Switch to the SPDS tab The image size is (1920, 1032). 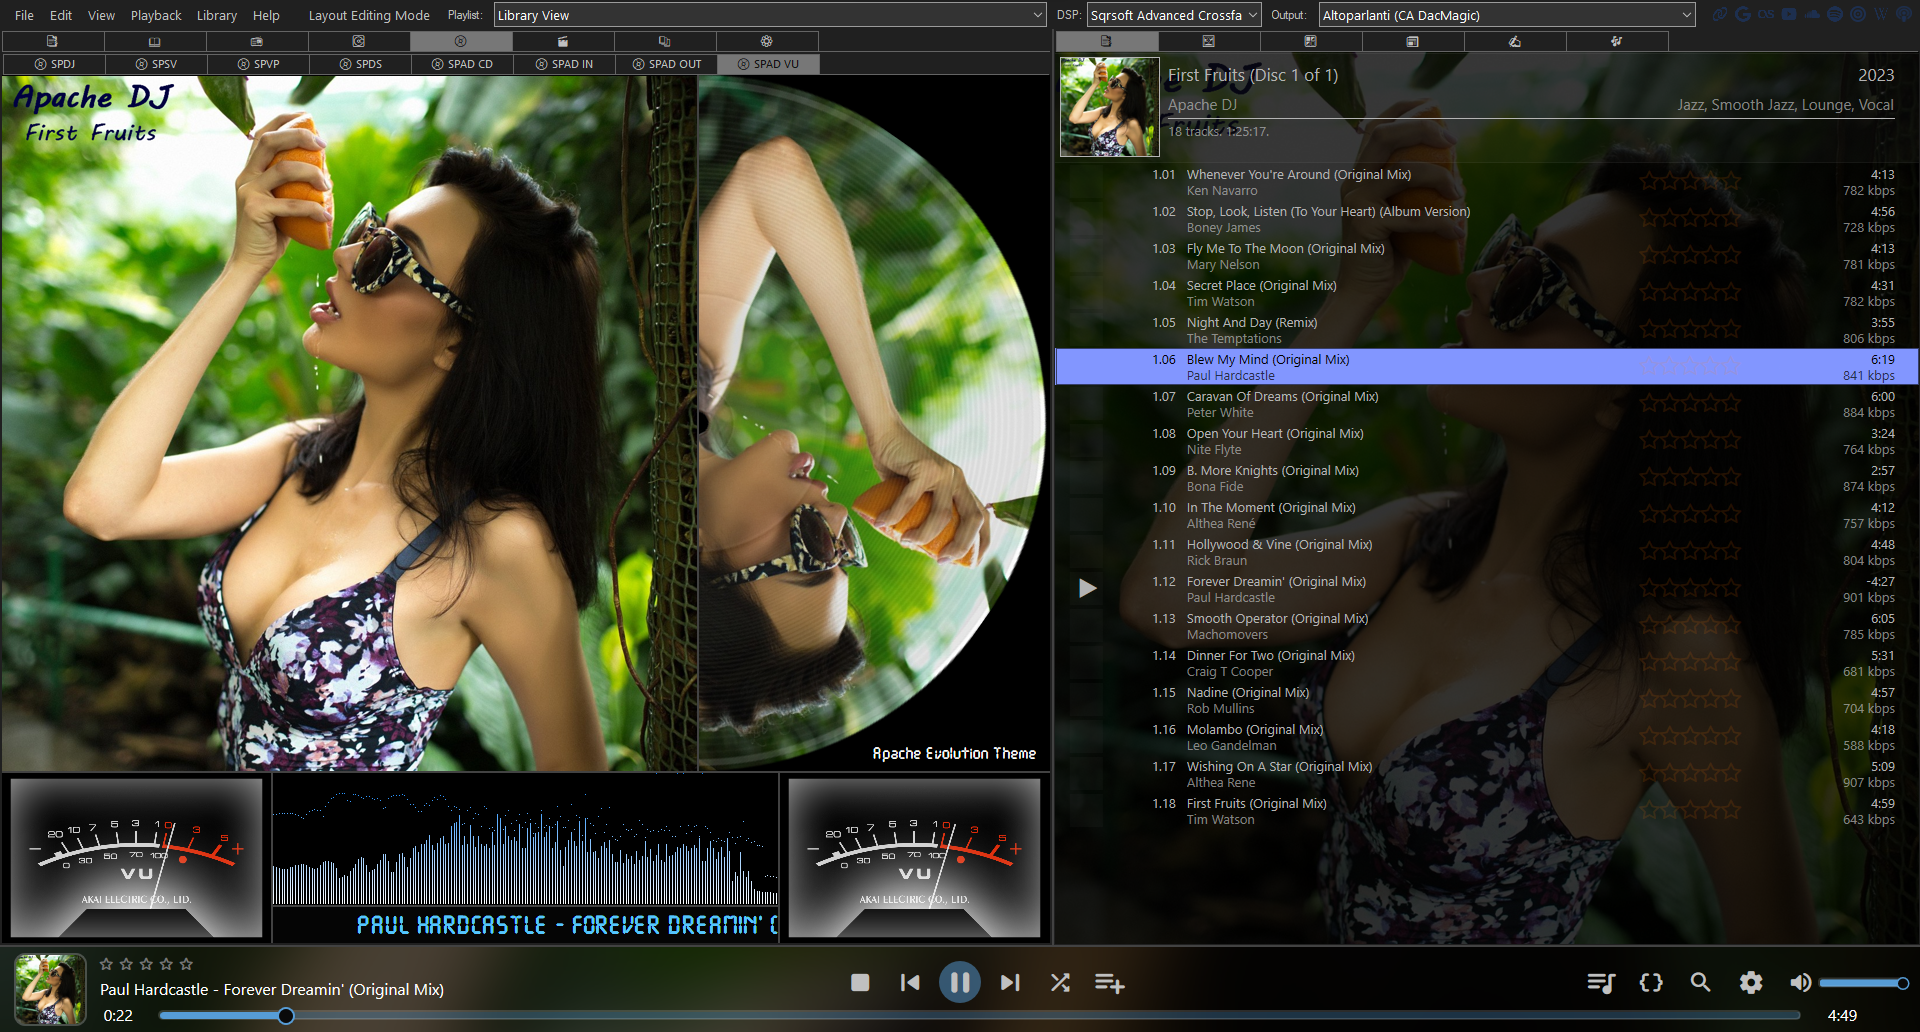pyautogui.click(x=360, y=64)
